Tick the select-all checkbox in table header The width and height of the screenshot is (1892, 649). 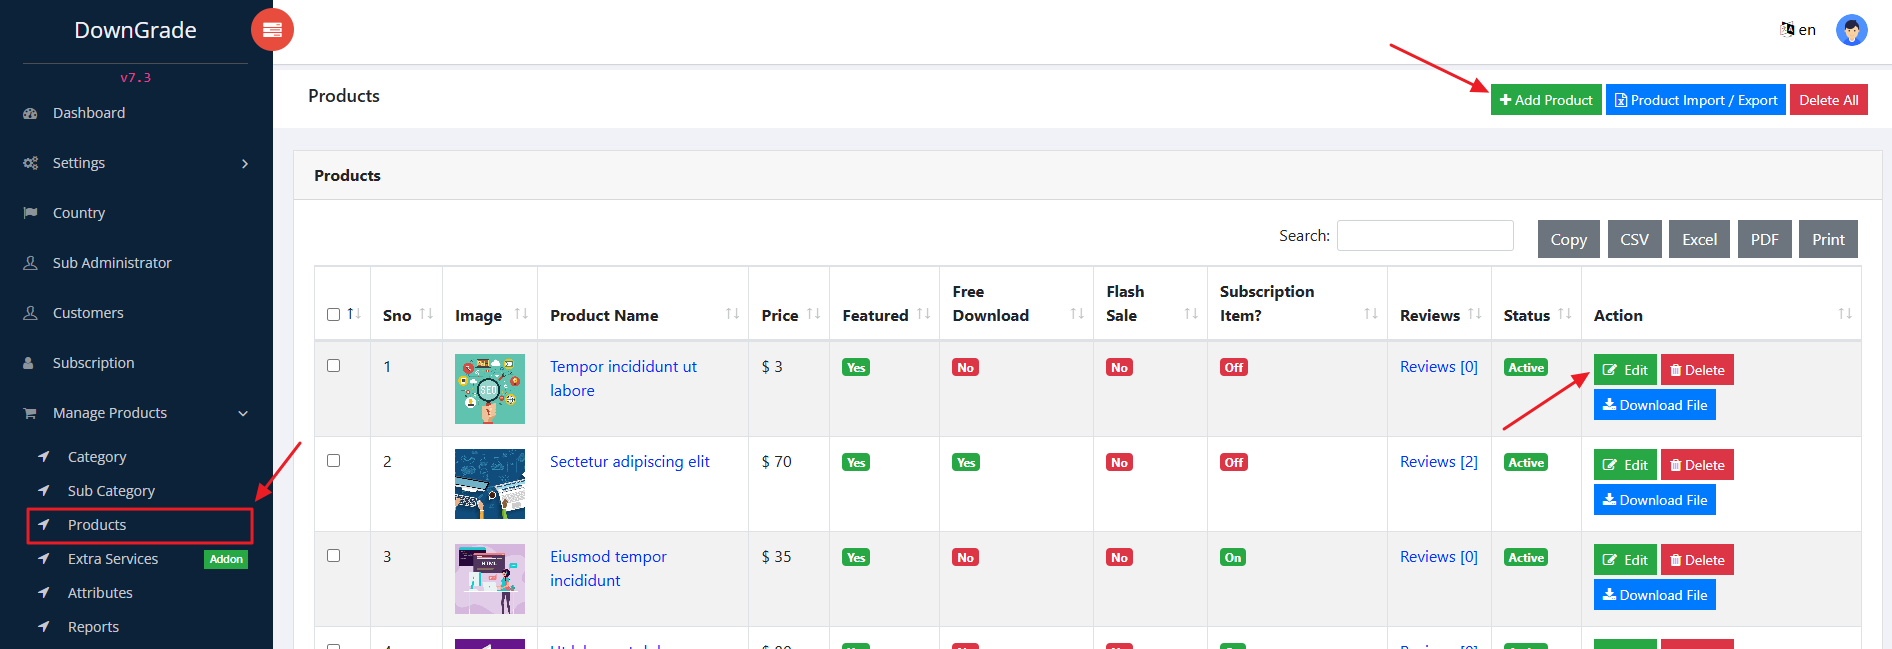[x=334, y=315]
